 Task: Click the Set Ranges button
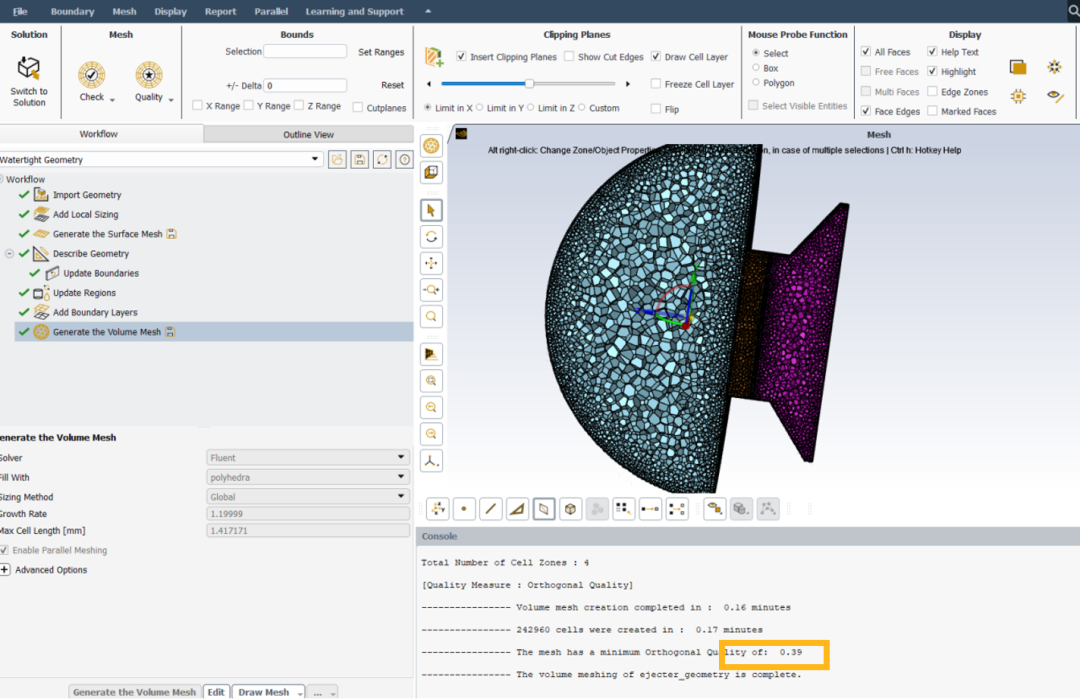(x=381, y=52)
